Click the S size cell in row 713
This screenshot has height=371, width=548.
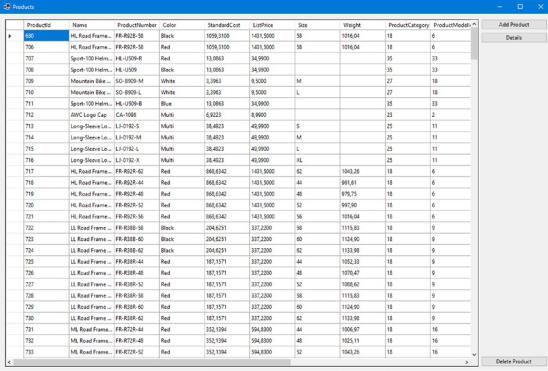[317, 126]
